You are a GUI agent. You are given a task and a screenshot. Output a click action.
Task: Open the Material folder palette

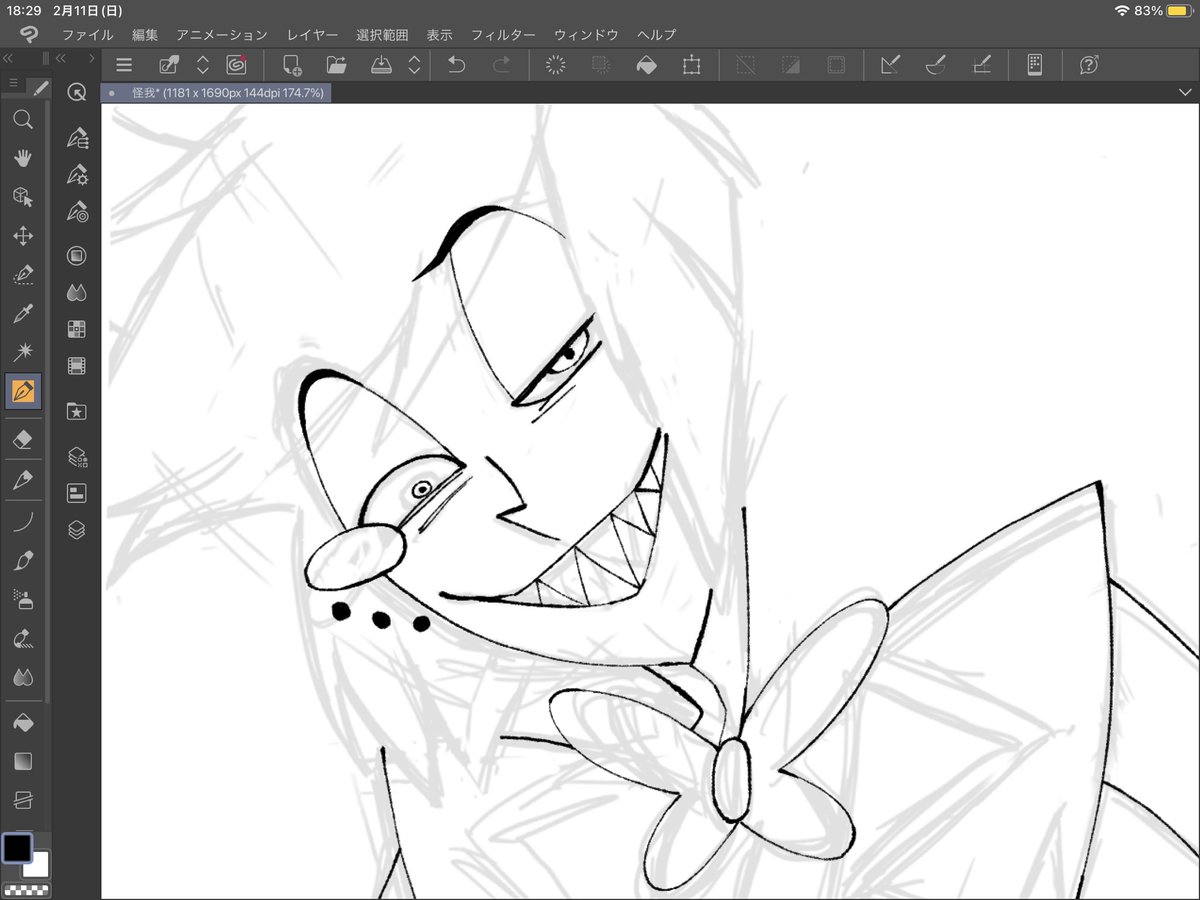click(77, 411)
